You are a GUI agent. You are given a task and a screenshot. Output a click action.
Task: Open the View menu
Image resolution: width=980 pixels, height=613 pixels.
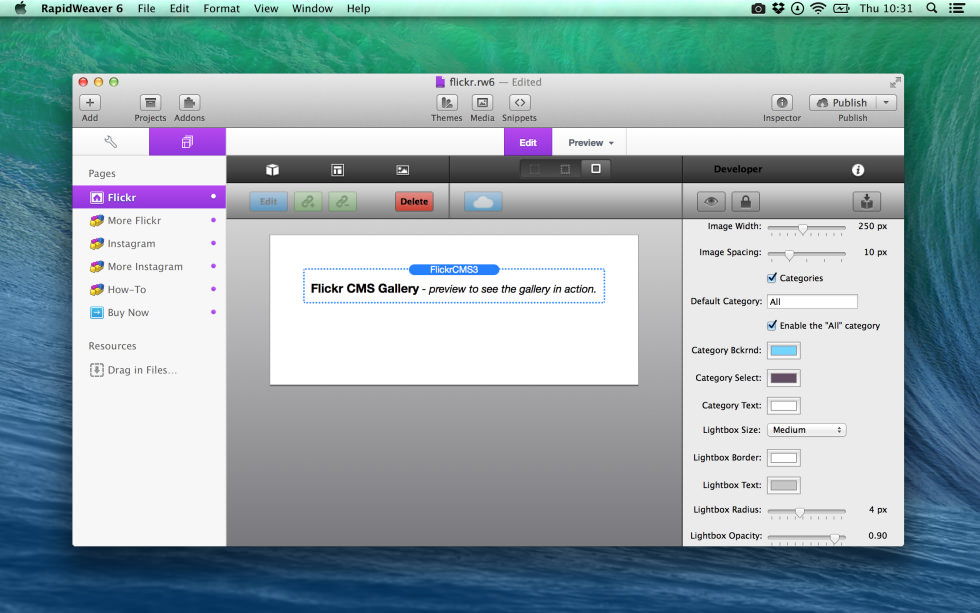tap(266, 8)
